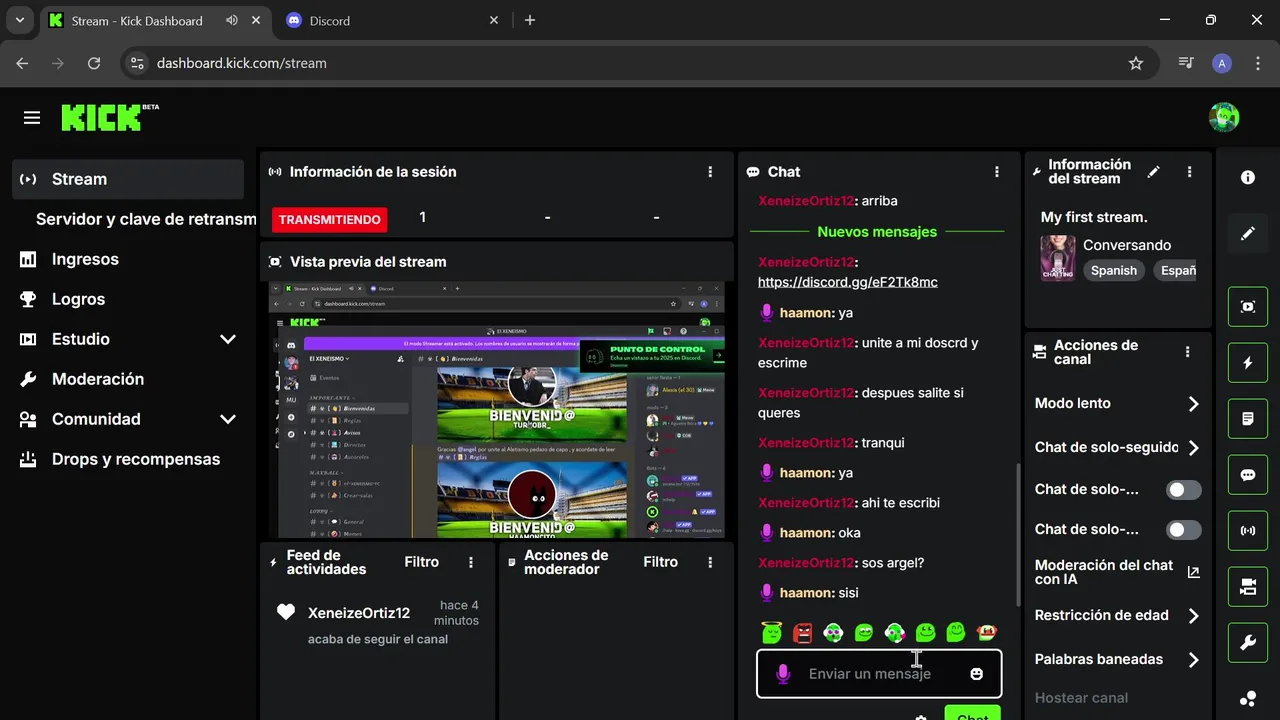Toggle the stream preview widget icon in right sidebar

(x=1248, y=307)
